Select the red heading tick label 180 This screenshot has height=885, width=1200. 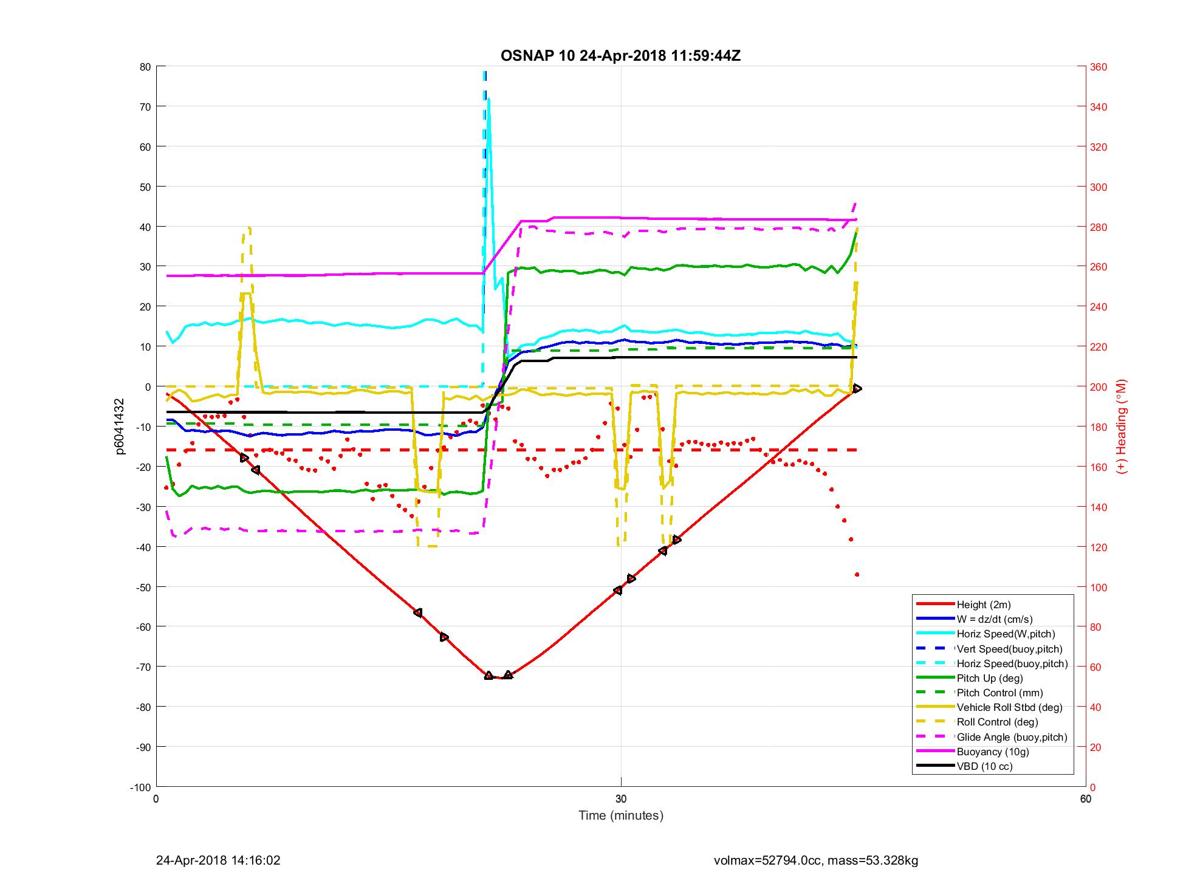pos(1100,427)
